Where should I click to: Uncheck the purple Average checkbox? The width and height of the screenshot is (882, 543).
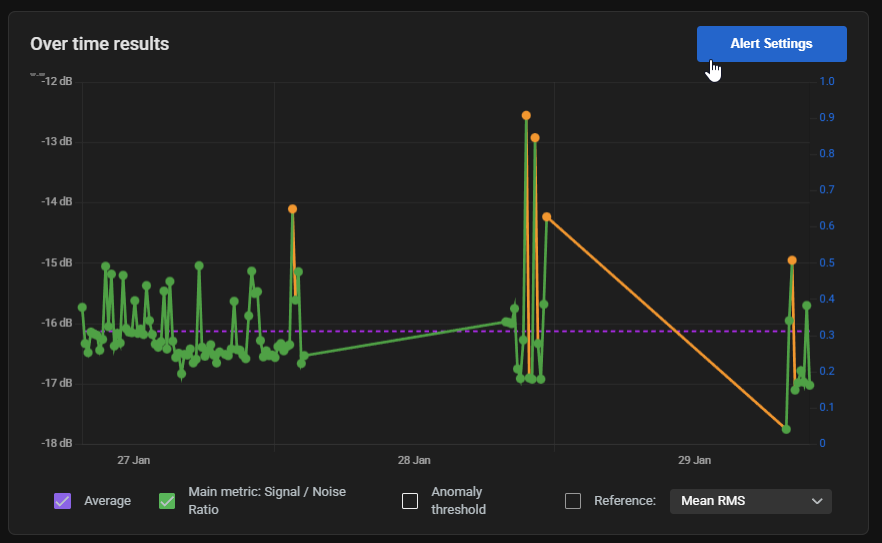coord(62,501)
